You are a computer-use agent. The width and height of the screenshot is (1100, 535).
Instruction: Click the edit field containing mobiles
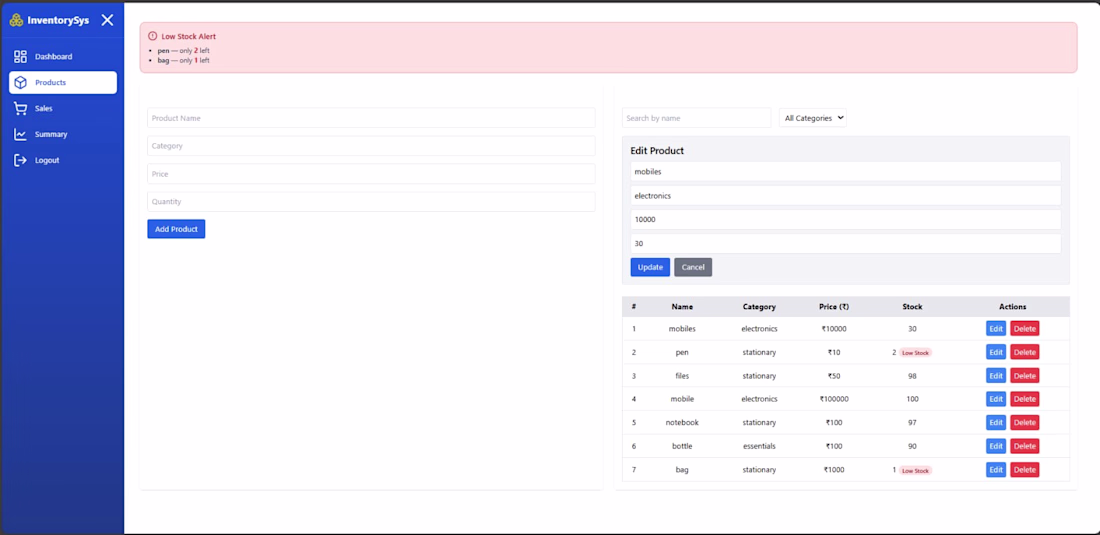point(845,171)
